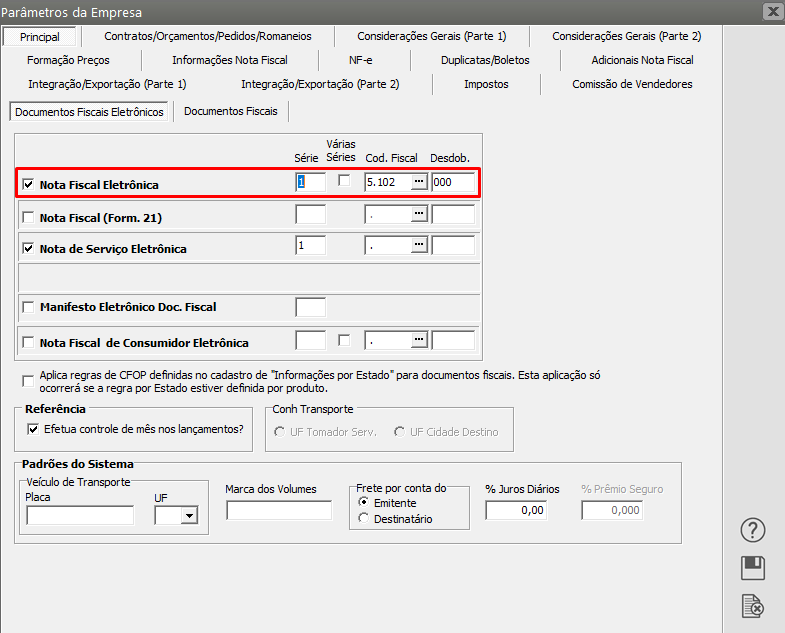Close the Parâmetros da Empresa window
Image resolution: width=785 pixels, height=633 pixels.
[x=771, y=12]
